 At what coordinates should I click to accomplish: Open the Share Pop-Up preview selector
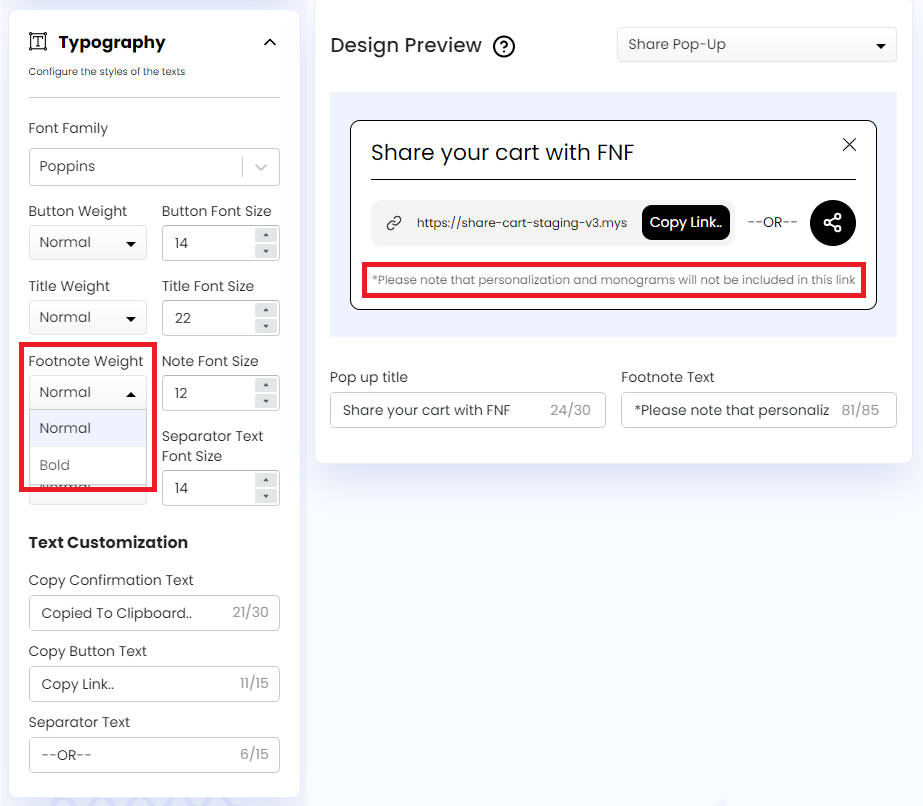click(x=756, y=45)
